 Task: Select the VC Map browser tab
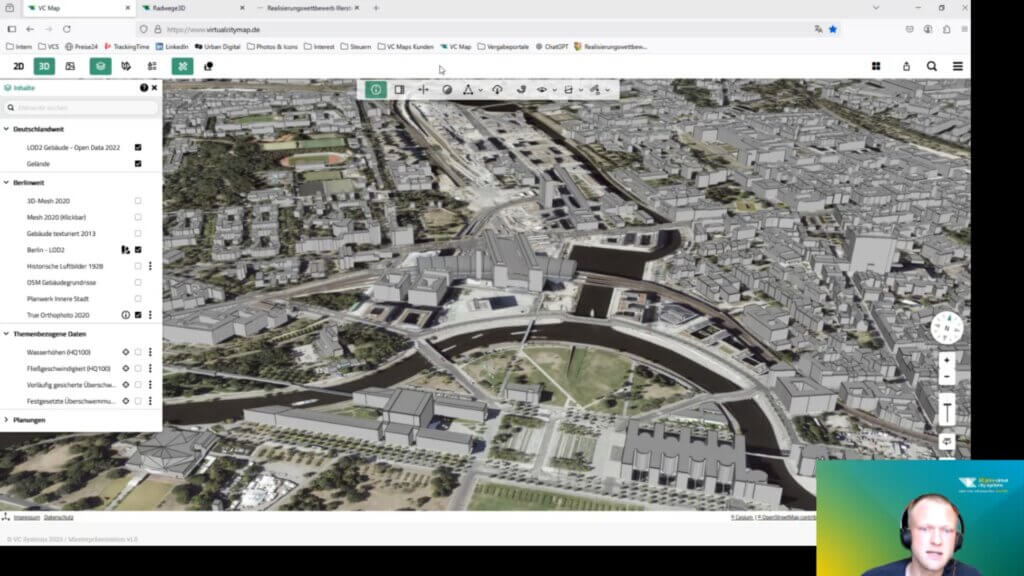78,8
